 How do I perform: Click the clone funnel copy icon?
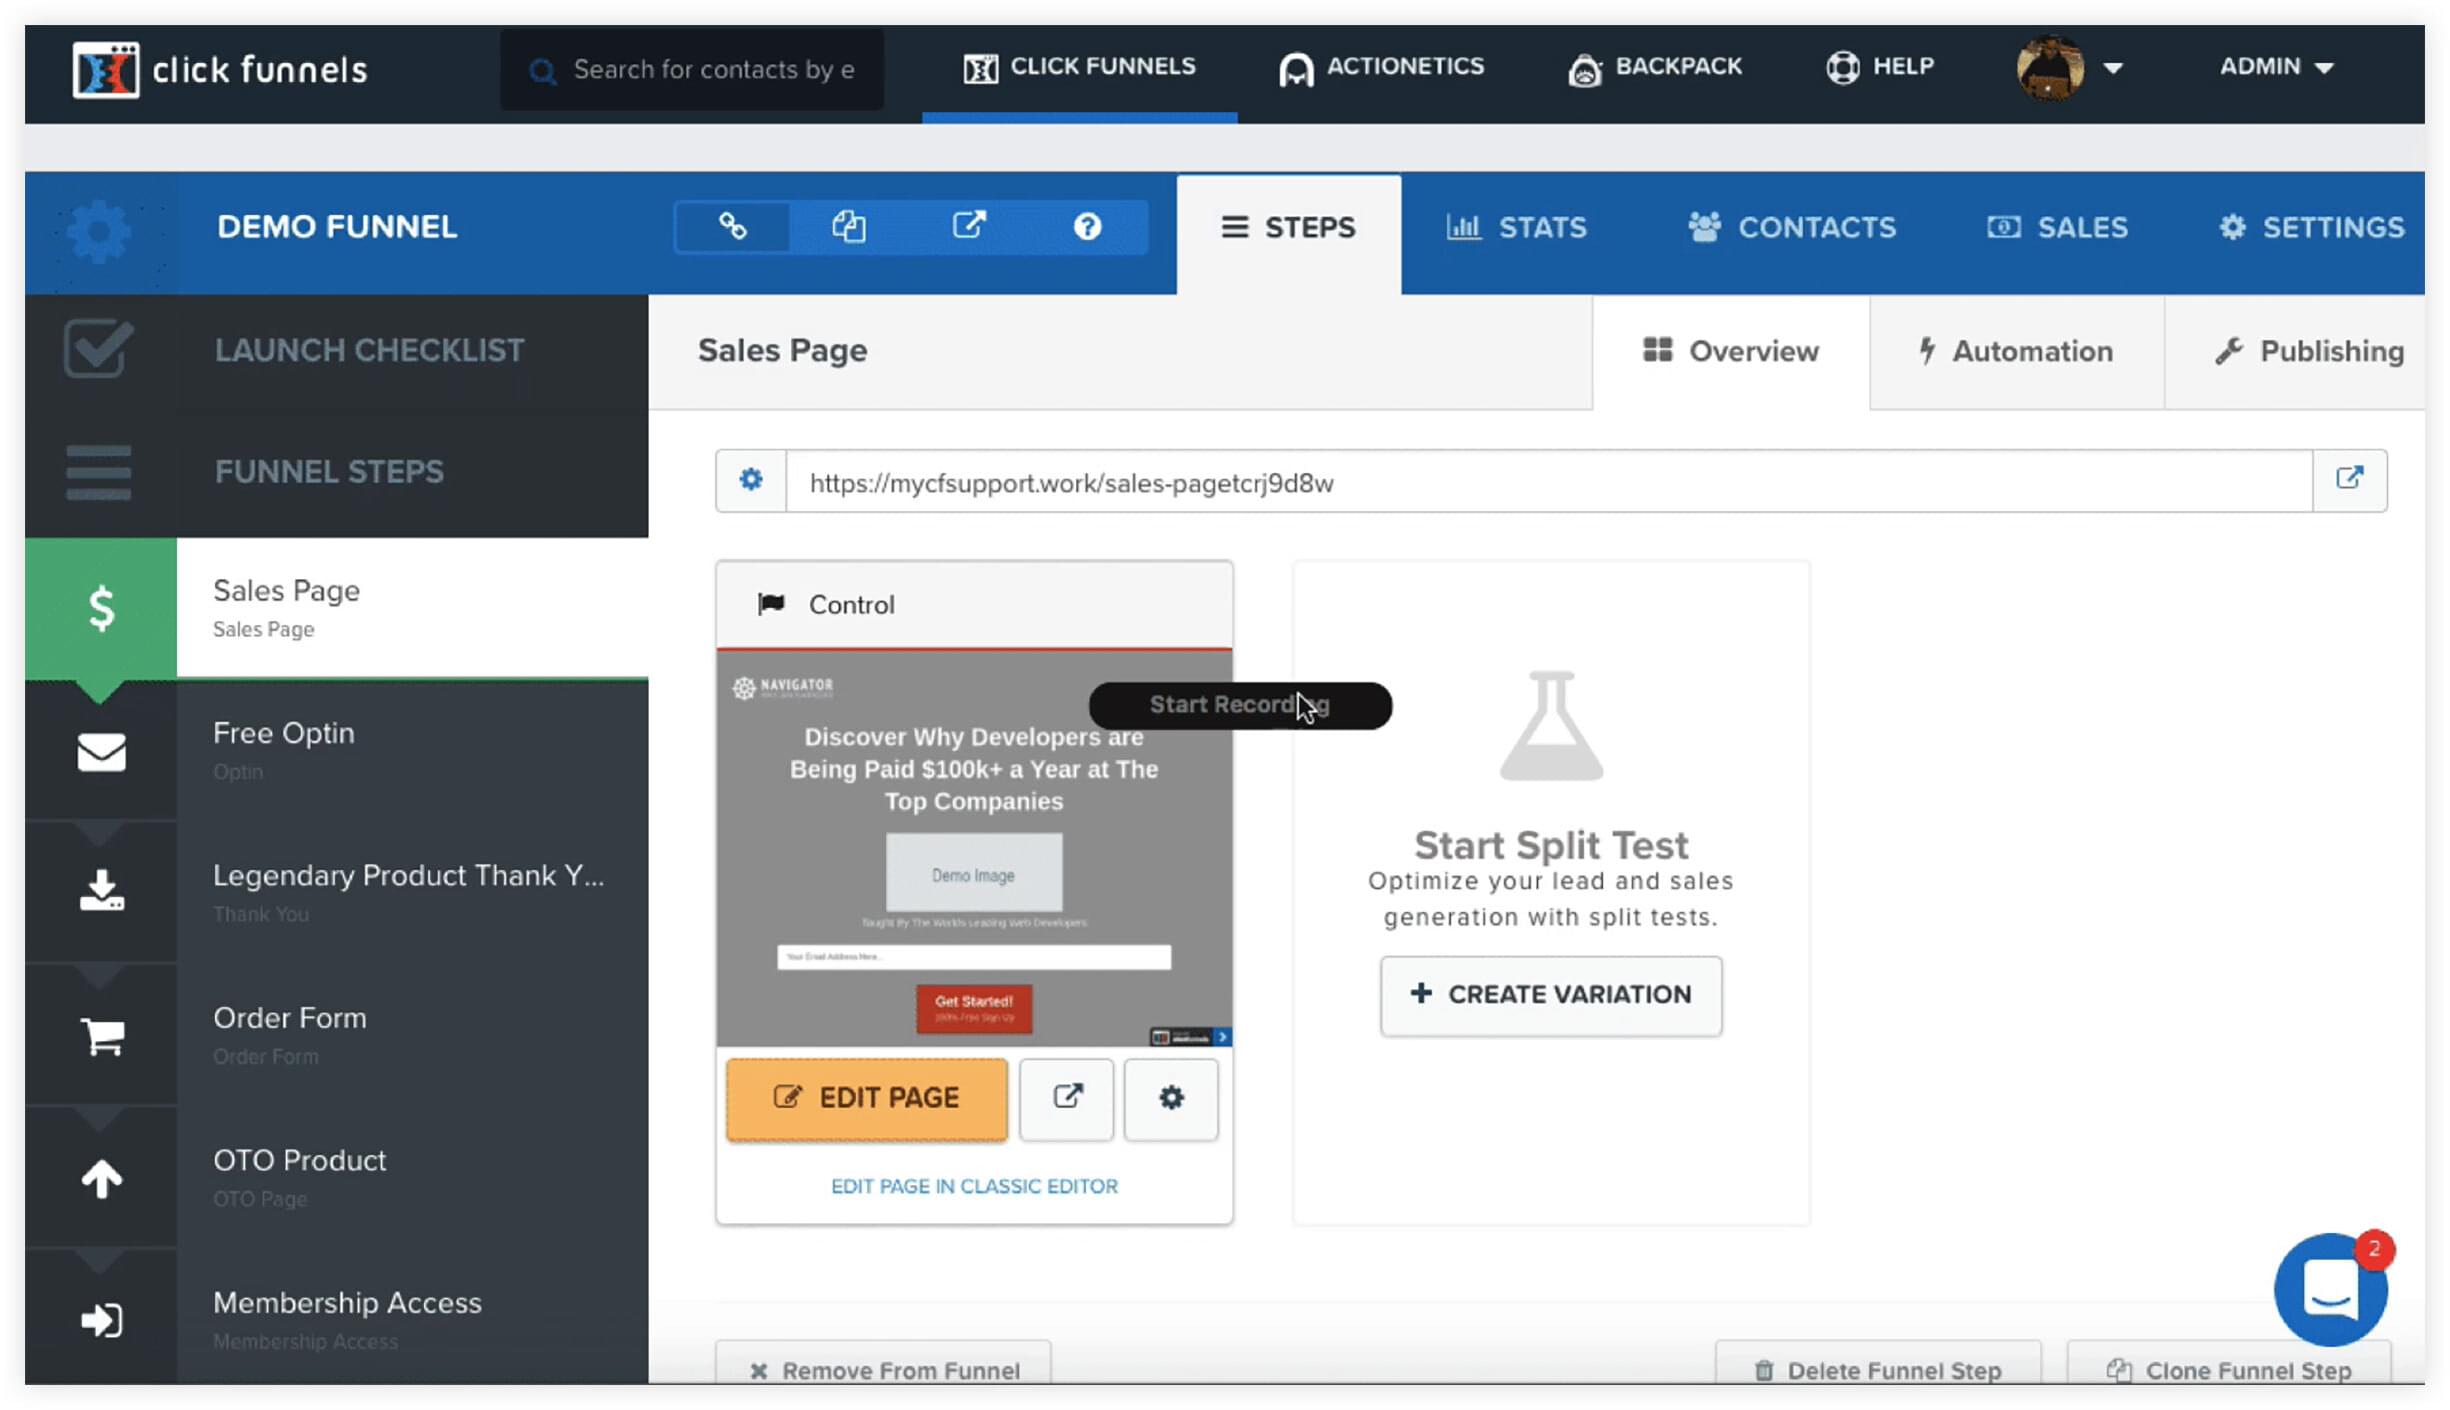tap(849, 227)
